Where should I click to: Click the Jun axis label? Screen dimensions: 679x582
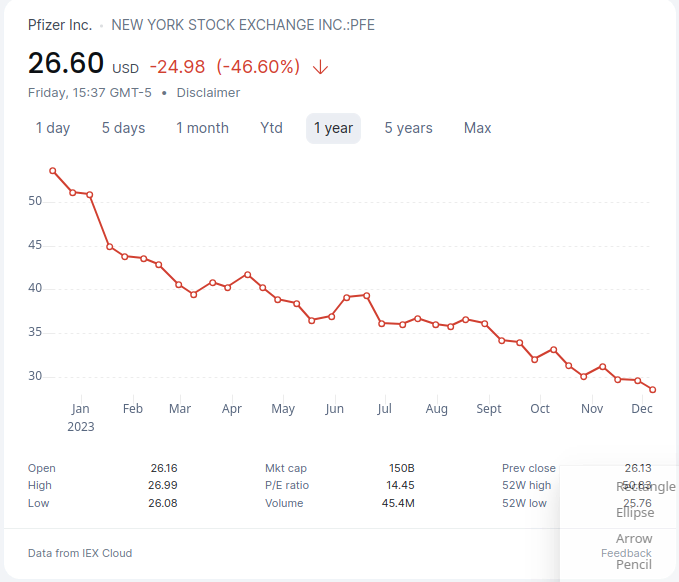334,409
